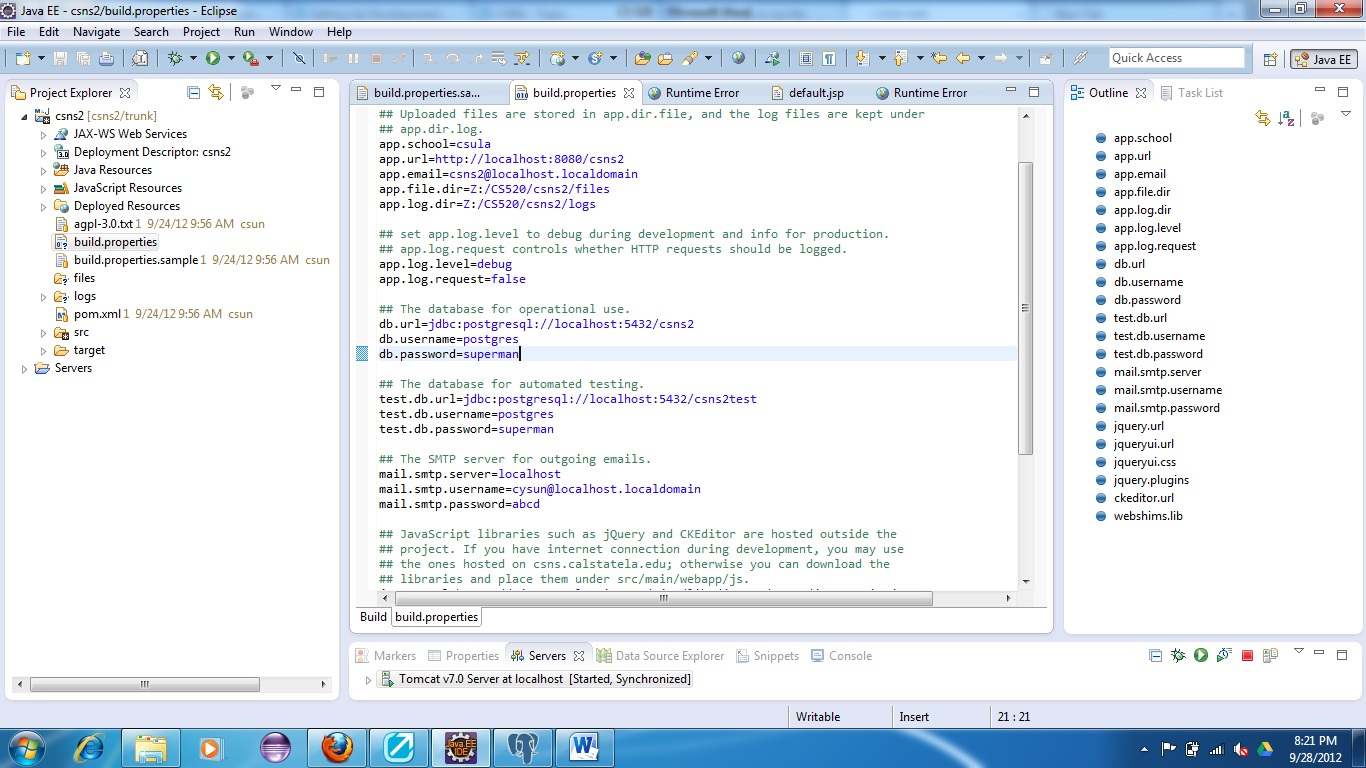Click the green Run button in the main toolbar
Viewport: 1366px width, 768px height.
(213, 59)
